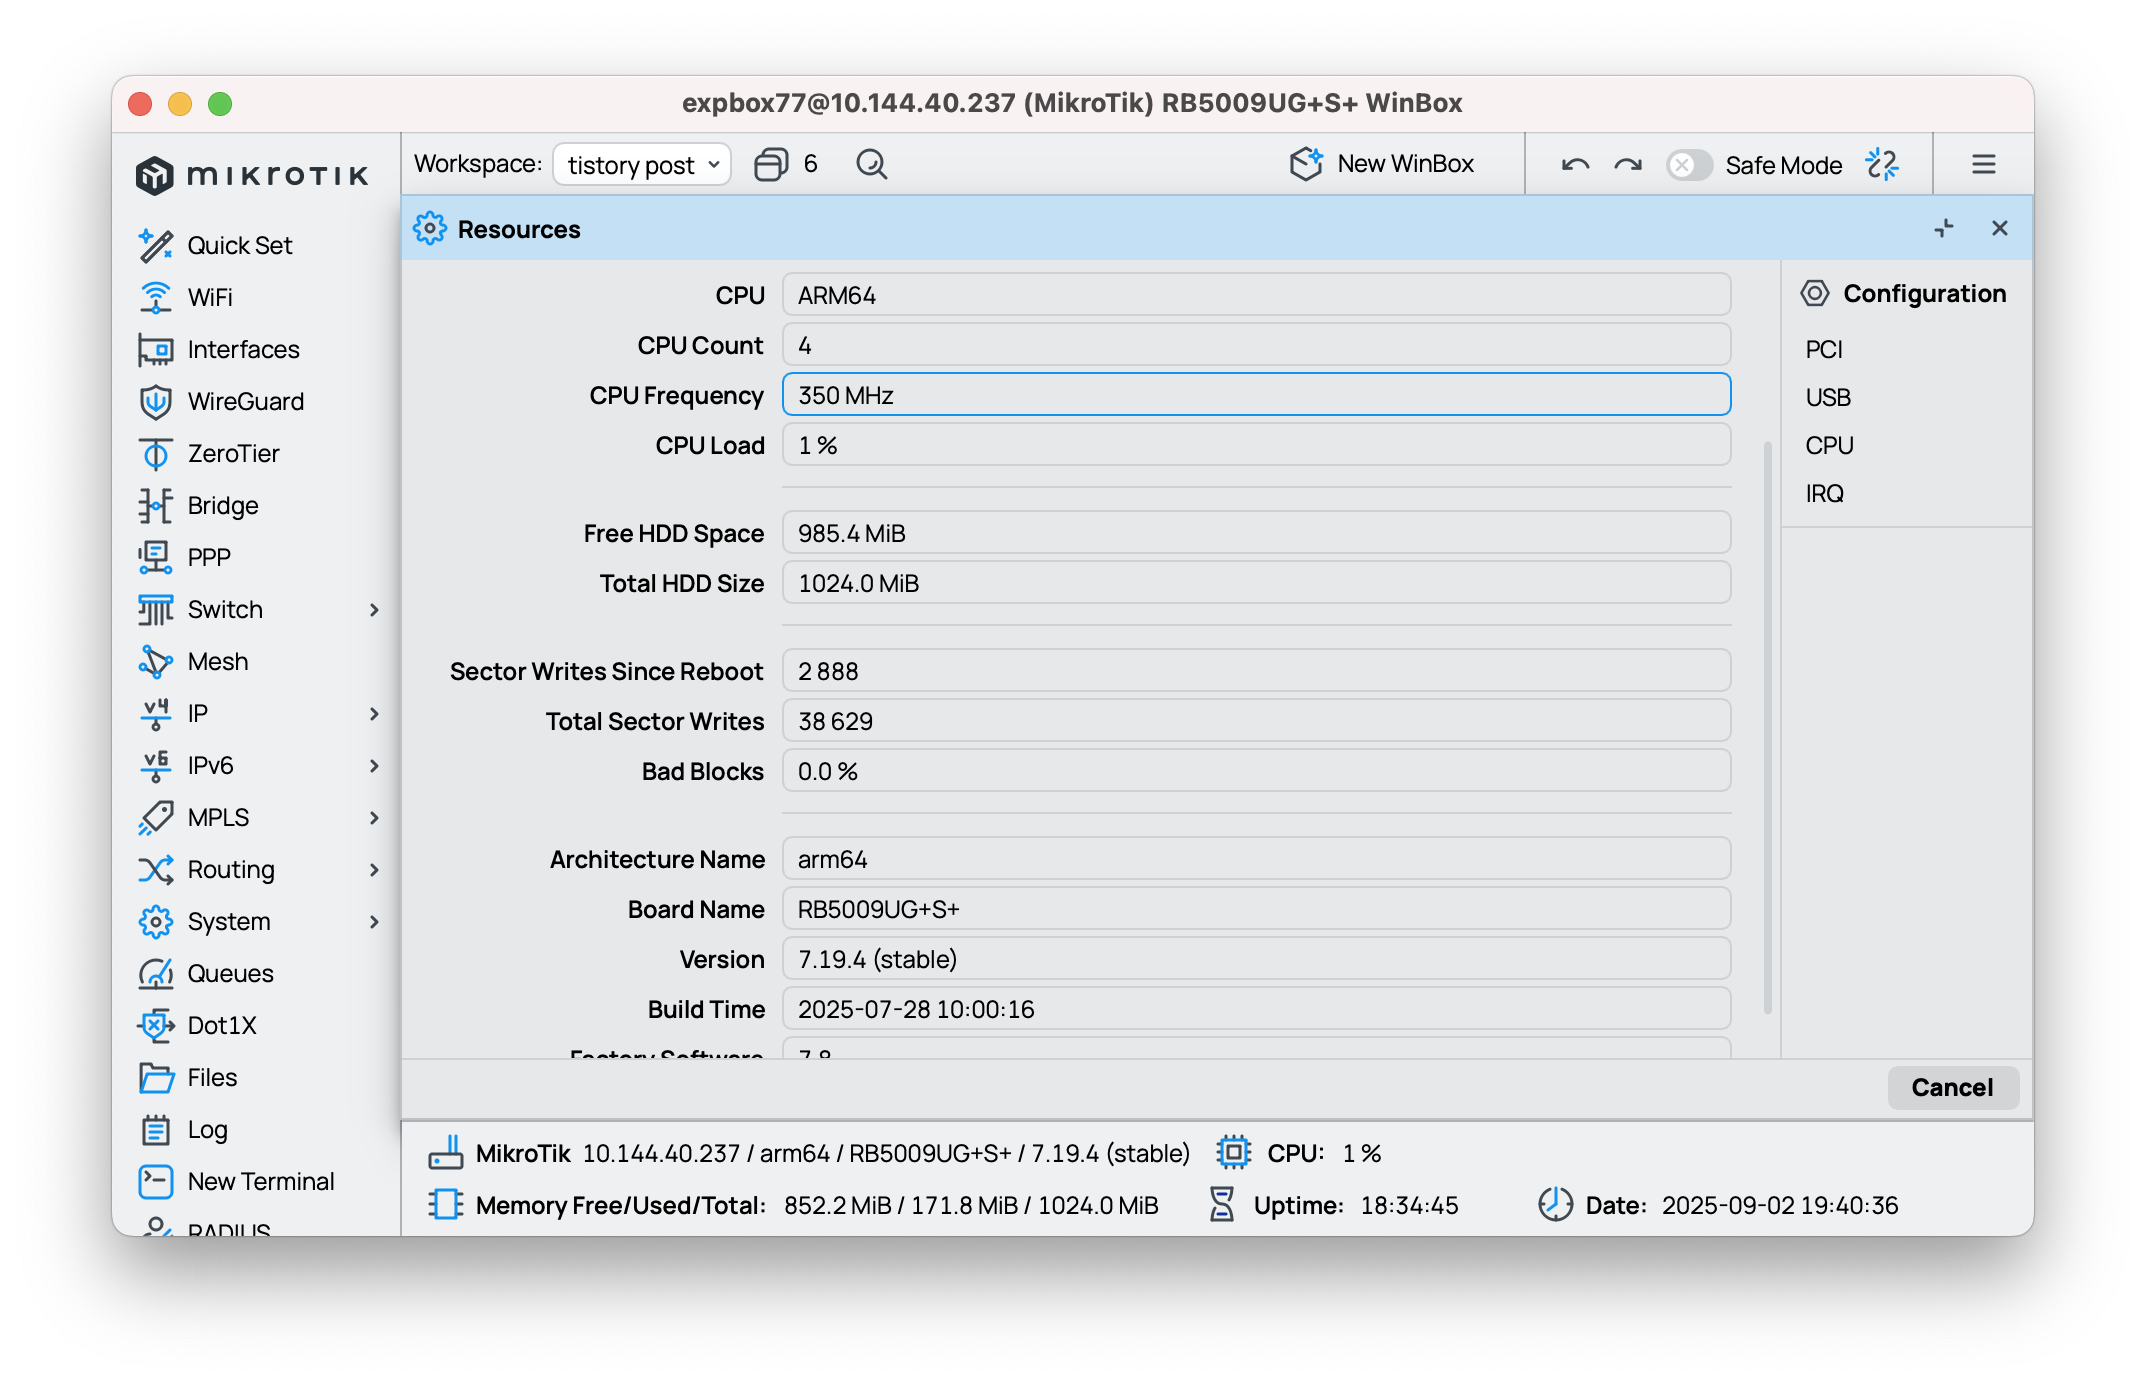Click the redo arrow icon
This screenshot has width=2146, height=1384.
coord(1628,165)
